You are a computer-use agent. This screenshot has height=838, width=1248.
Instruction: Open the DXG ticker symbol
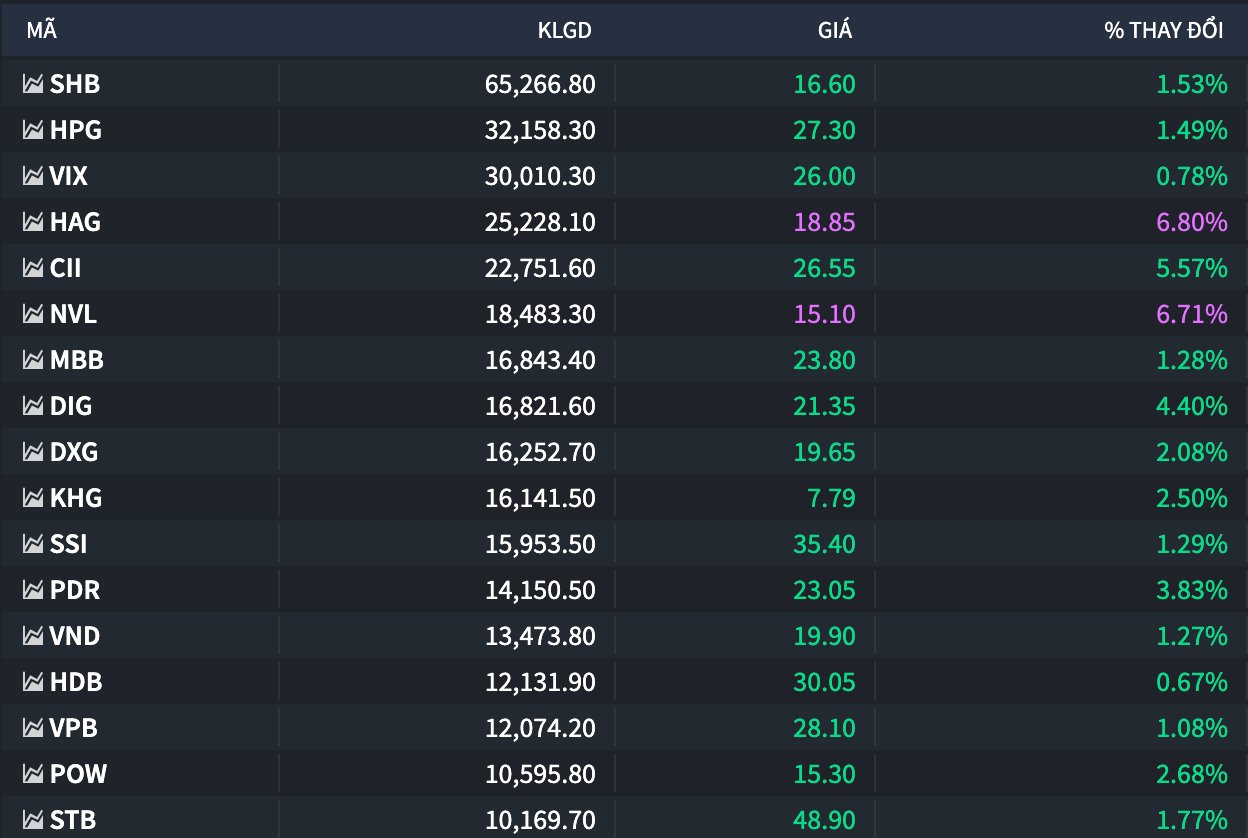tap(74, 452)
